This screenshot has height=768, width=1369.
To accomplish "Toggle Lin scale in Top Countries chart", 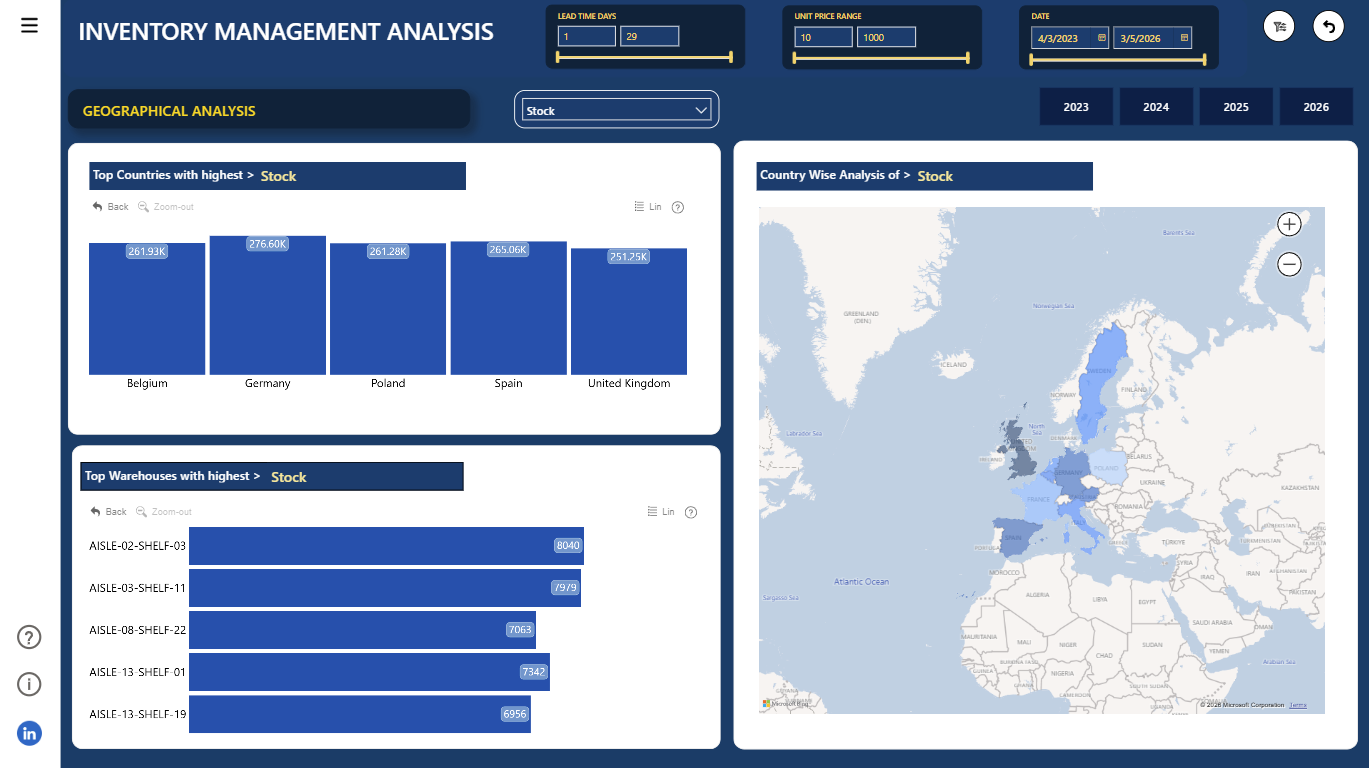I will click(648, 207).
